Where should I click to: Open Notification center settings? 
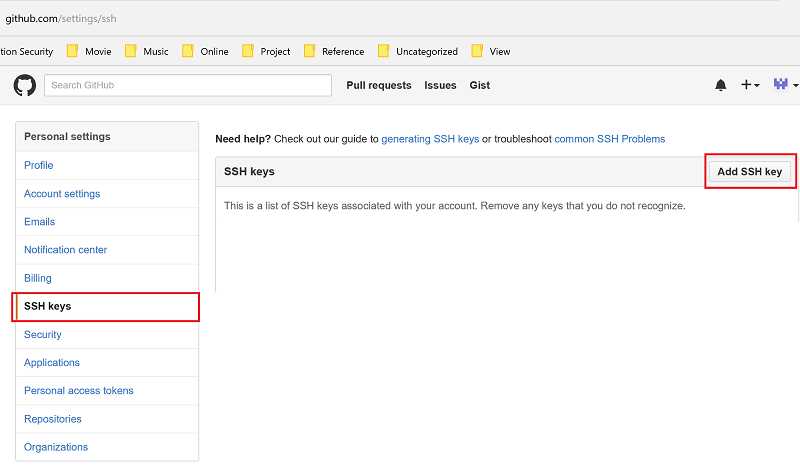click(x=107, y=250)
